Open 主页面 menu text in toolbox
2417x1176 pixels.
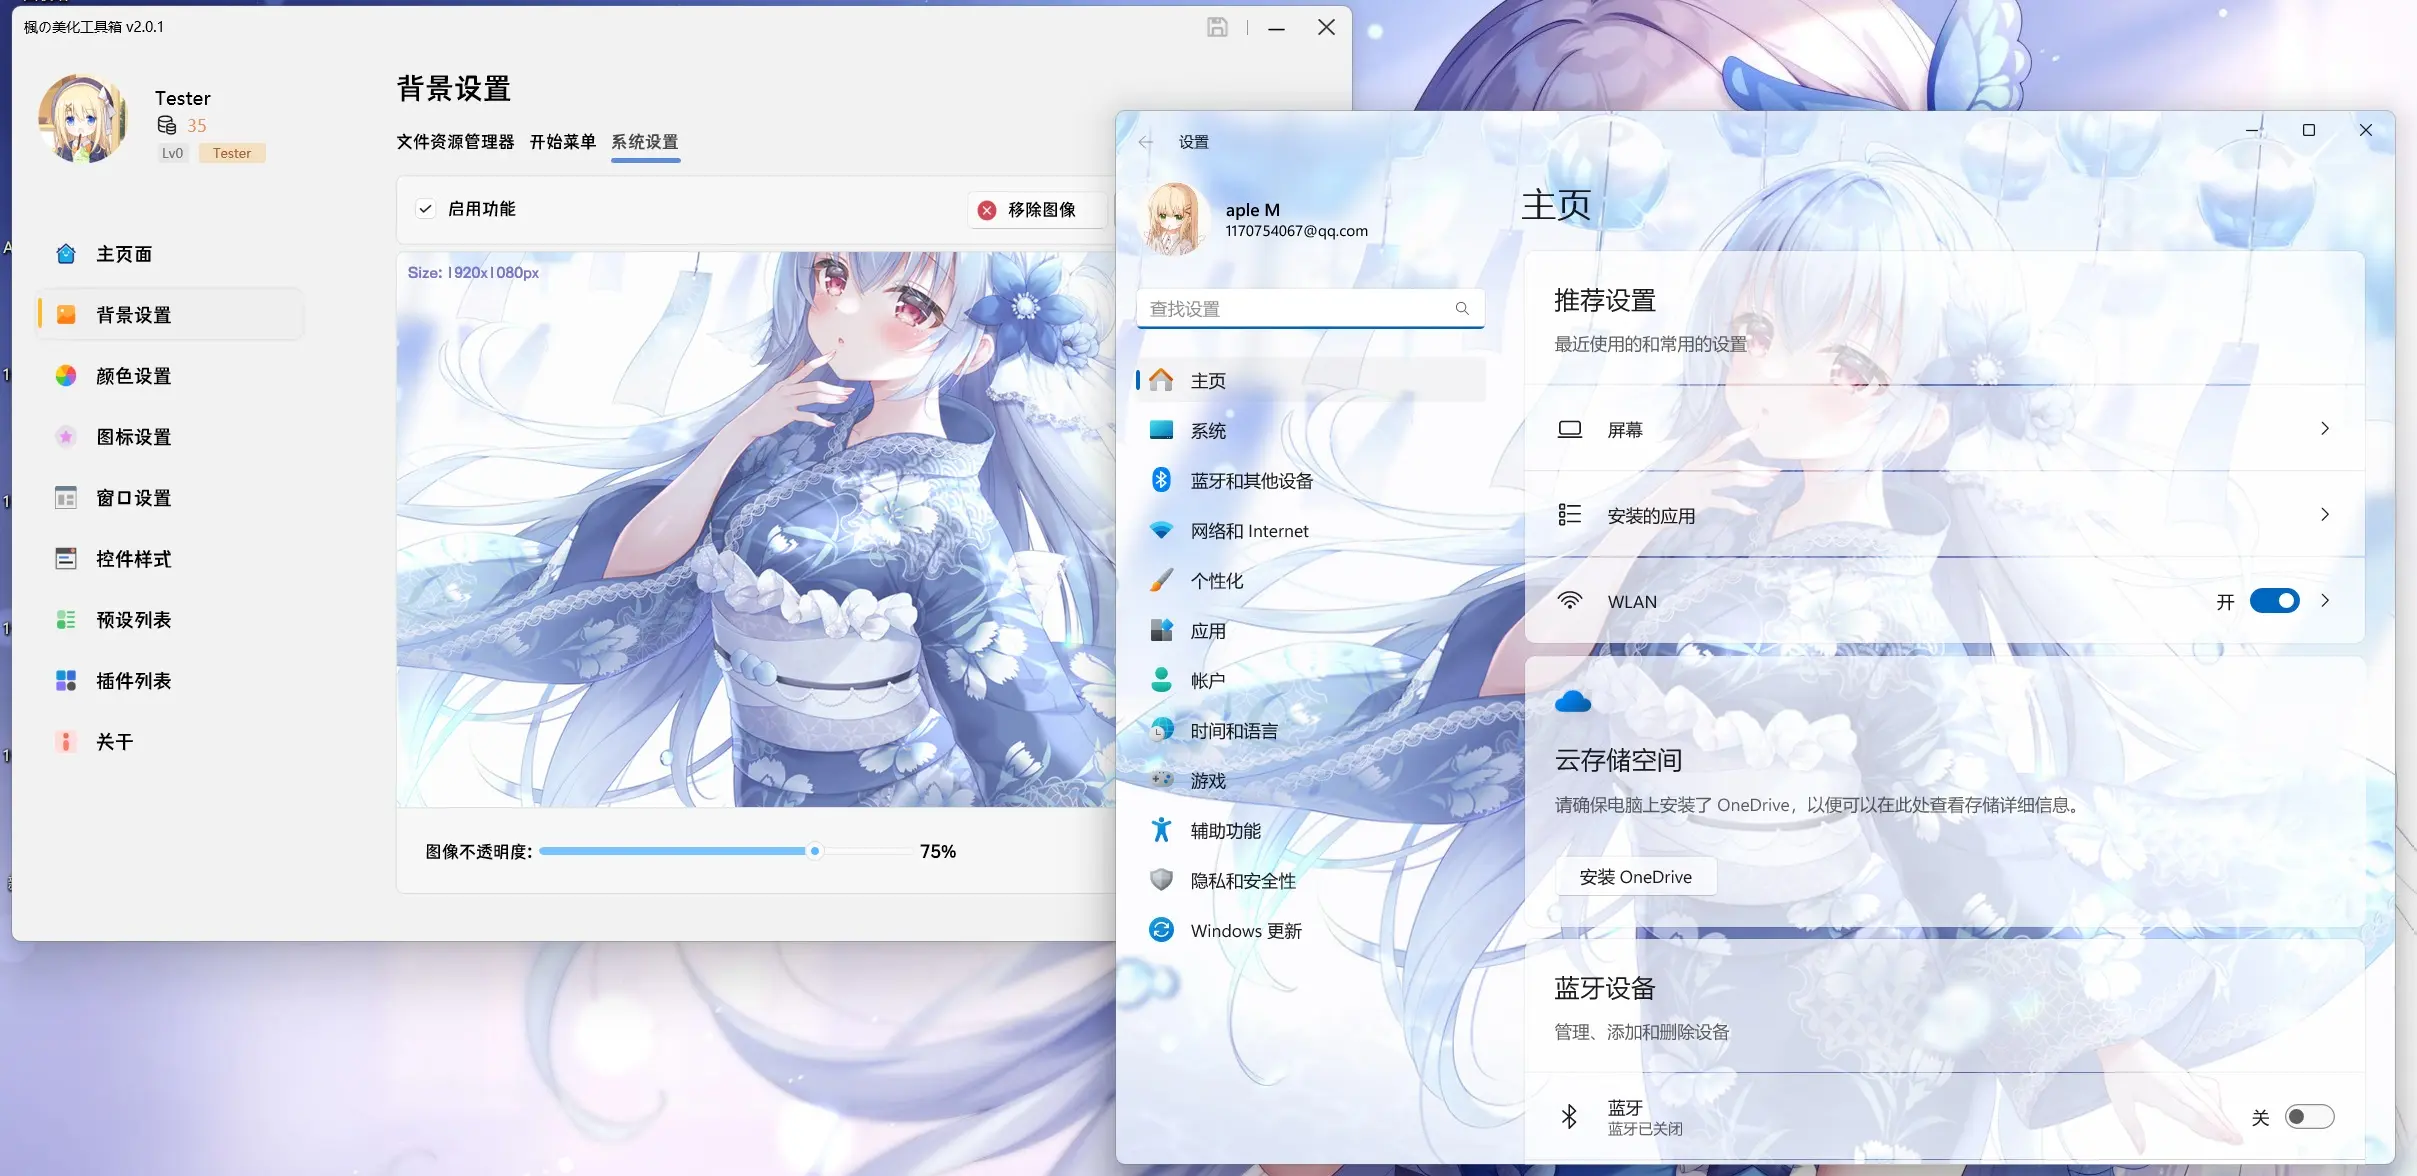tap(124, 254)
